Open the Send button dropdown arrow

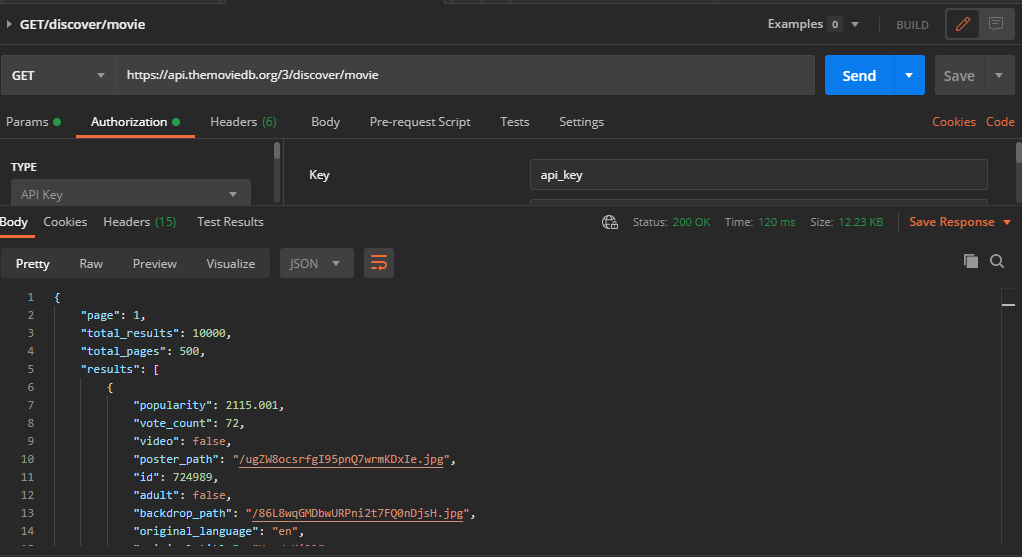[909, 76]
